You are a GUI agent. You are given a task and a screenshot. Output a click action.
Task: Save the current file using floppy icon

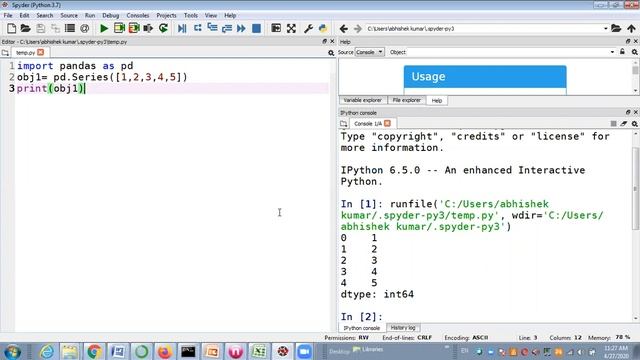(x=40, y=28)
